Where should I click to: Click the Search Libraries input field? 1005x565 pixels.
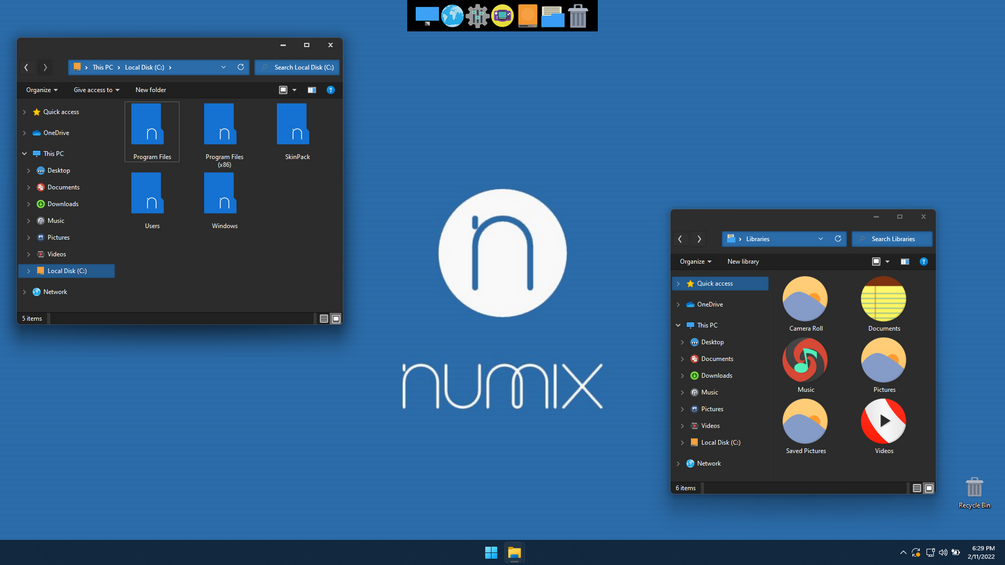[x=892, y=239]
